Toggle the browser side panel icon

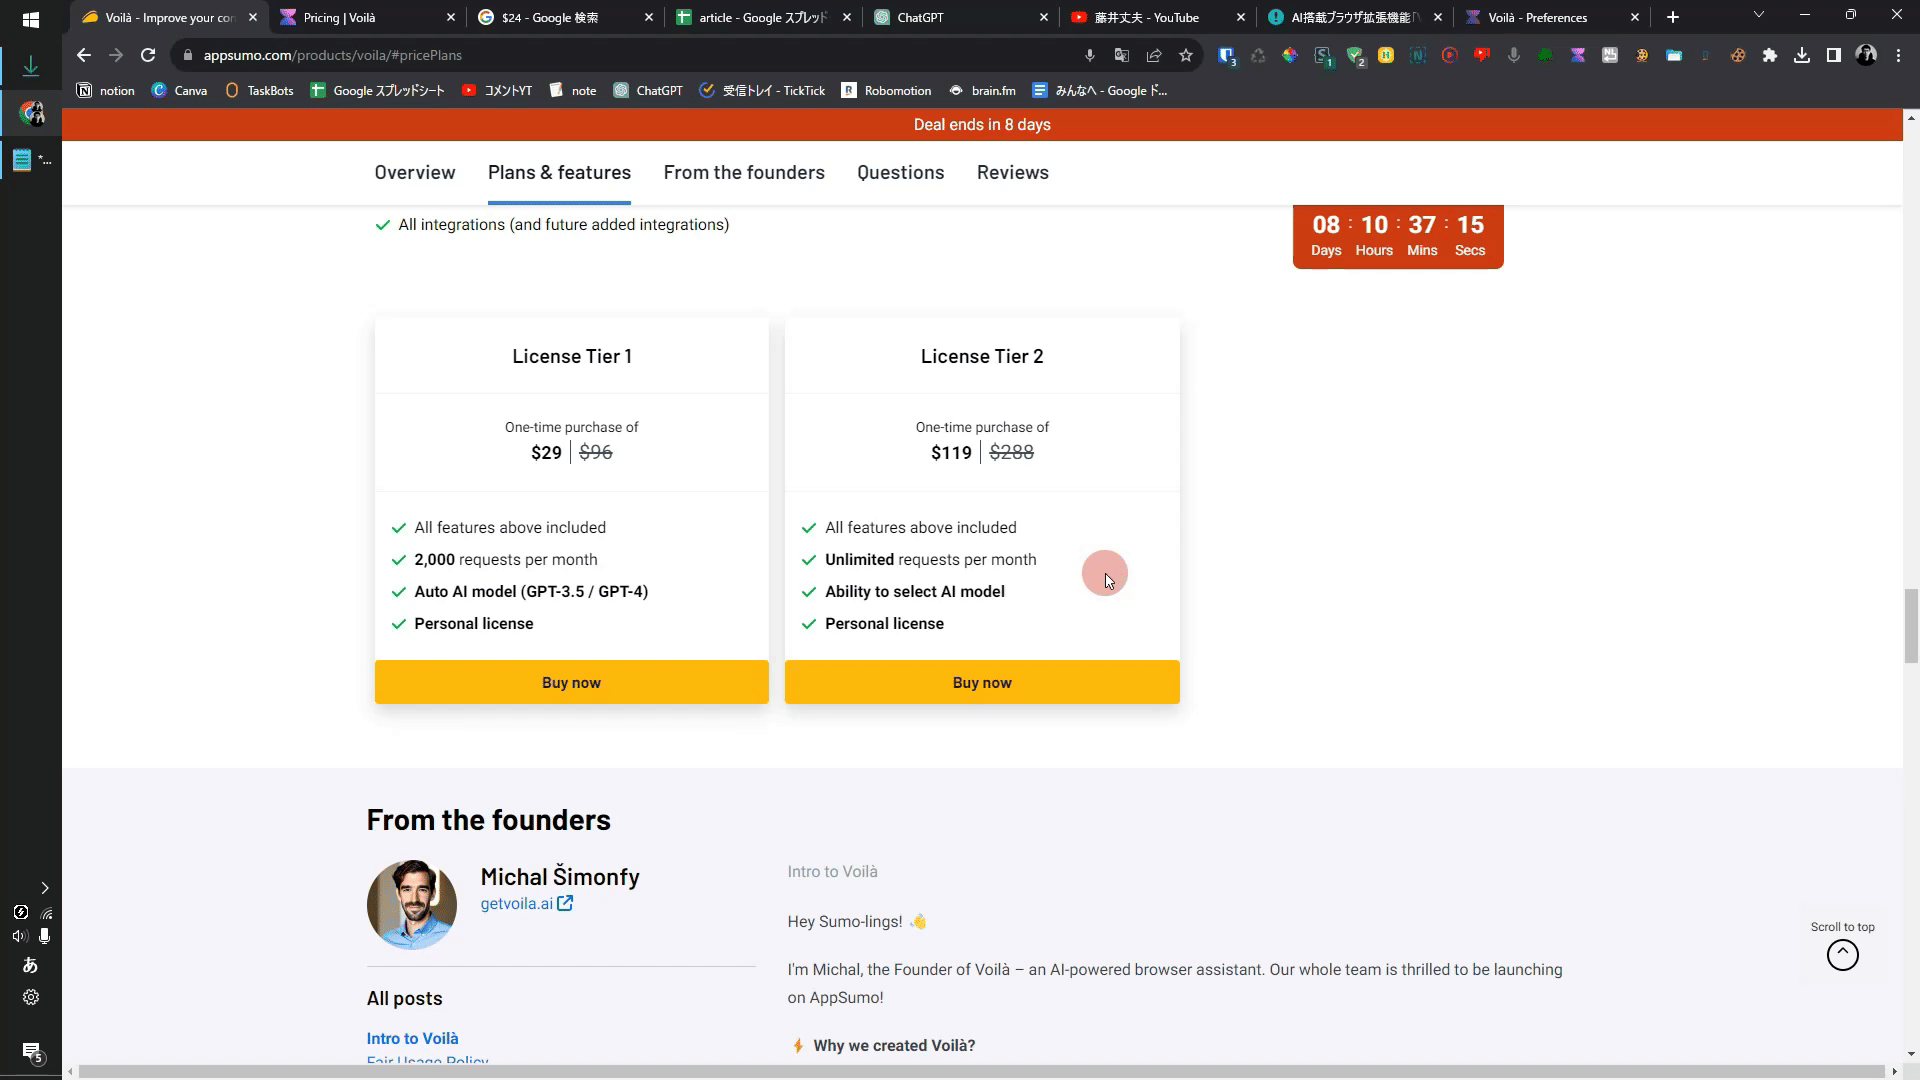tap(1834, 56)
